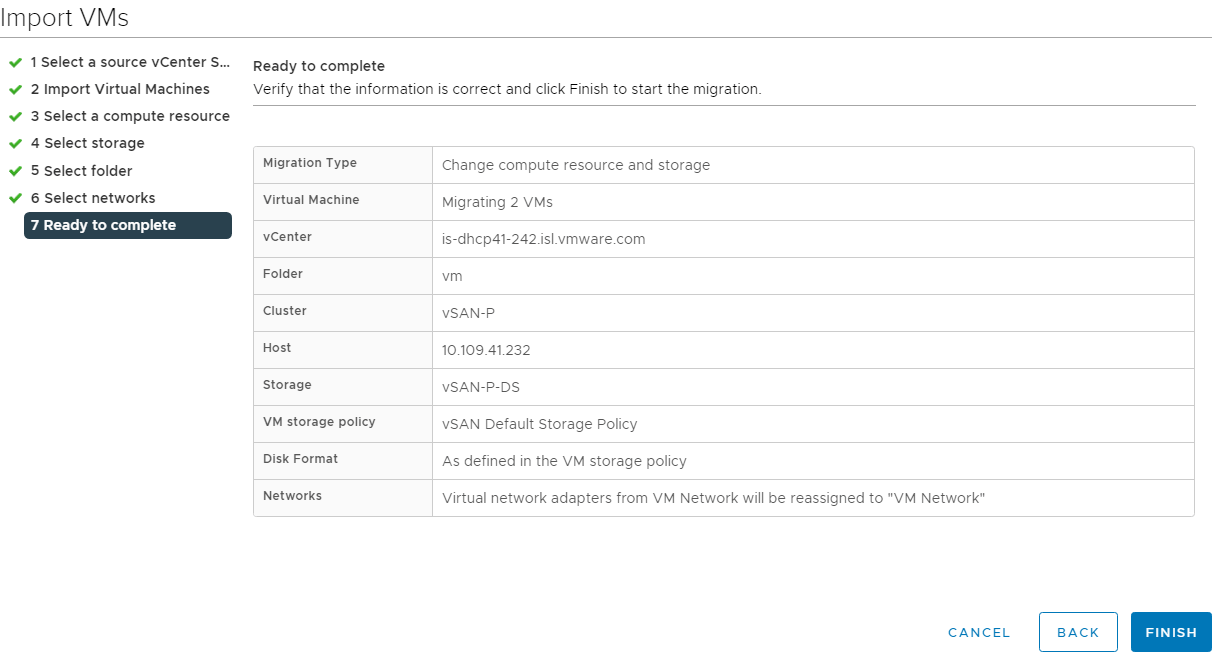1222x669 pixels.
Task: Click the BACK button
Action: coord(1078,632)
